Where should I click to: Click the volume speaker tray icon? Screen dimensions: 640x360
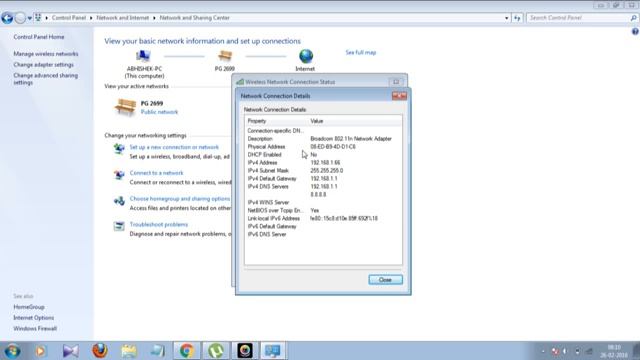(x=565, y=351)
